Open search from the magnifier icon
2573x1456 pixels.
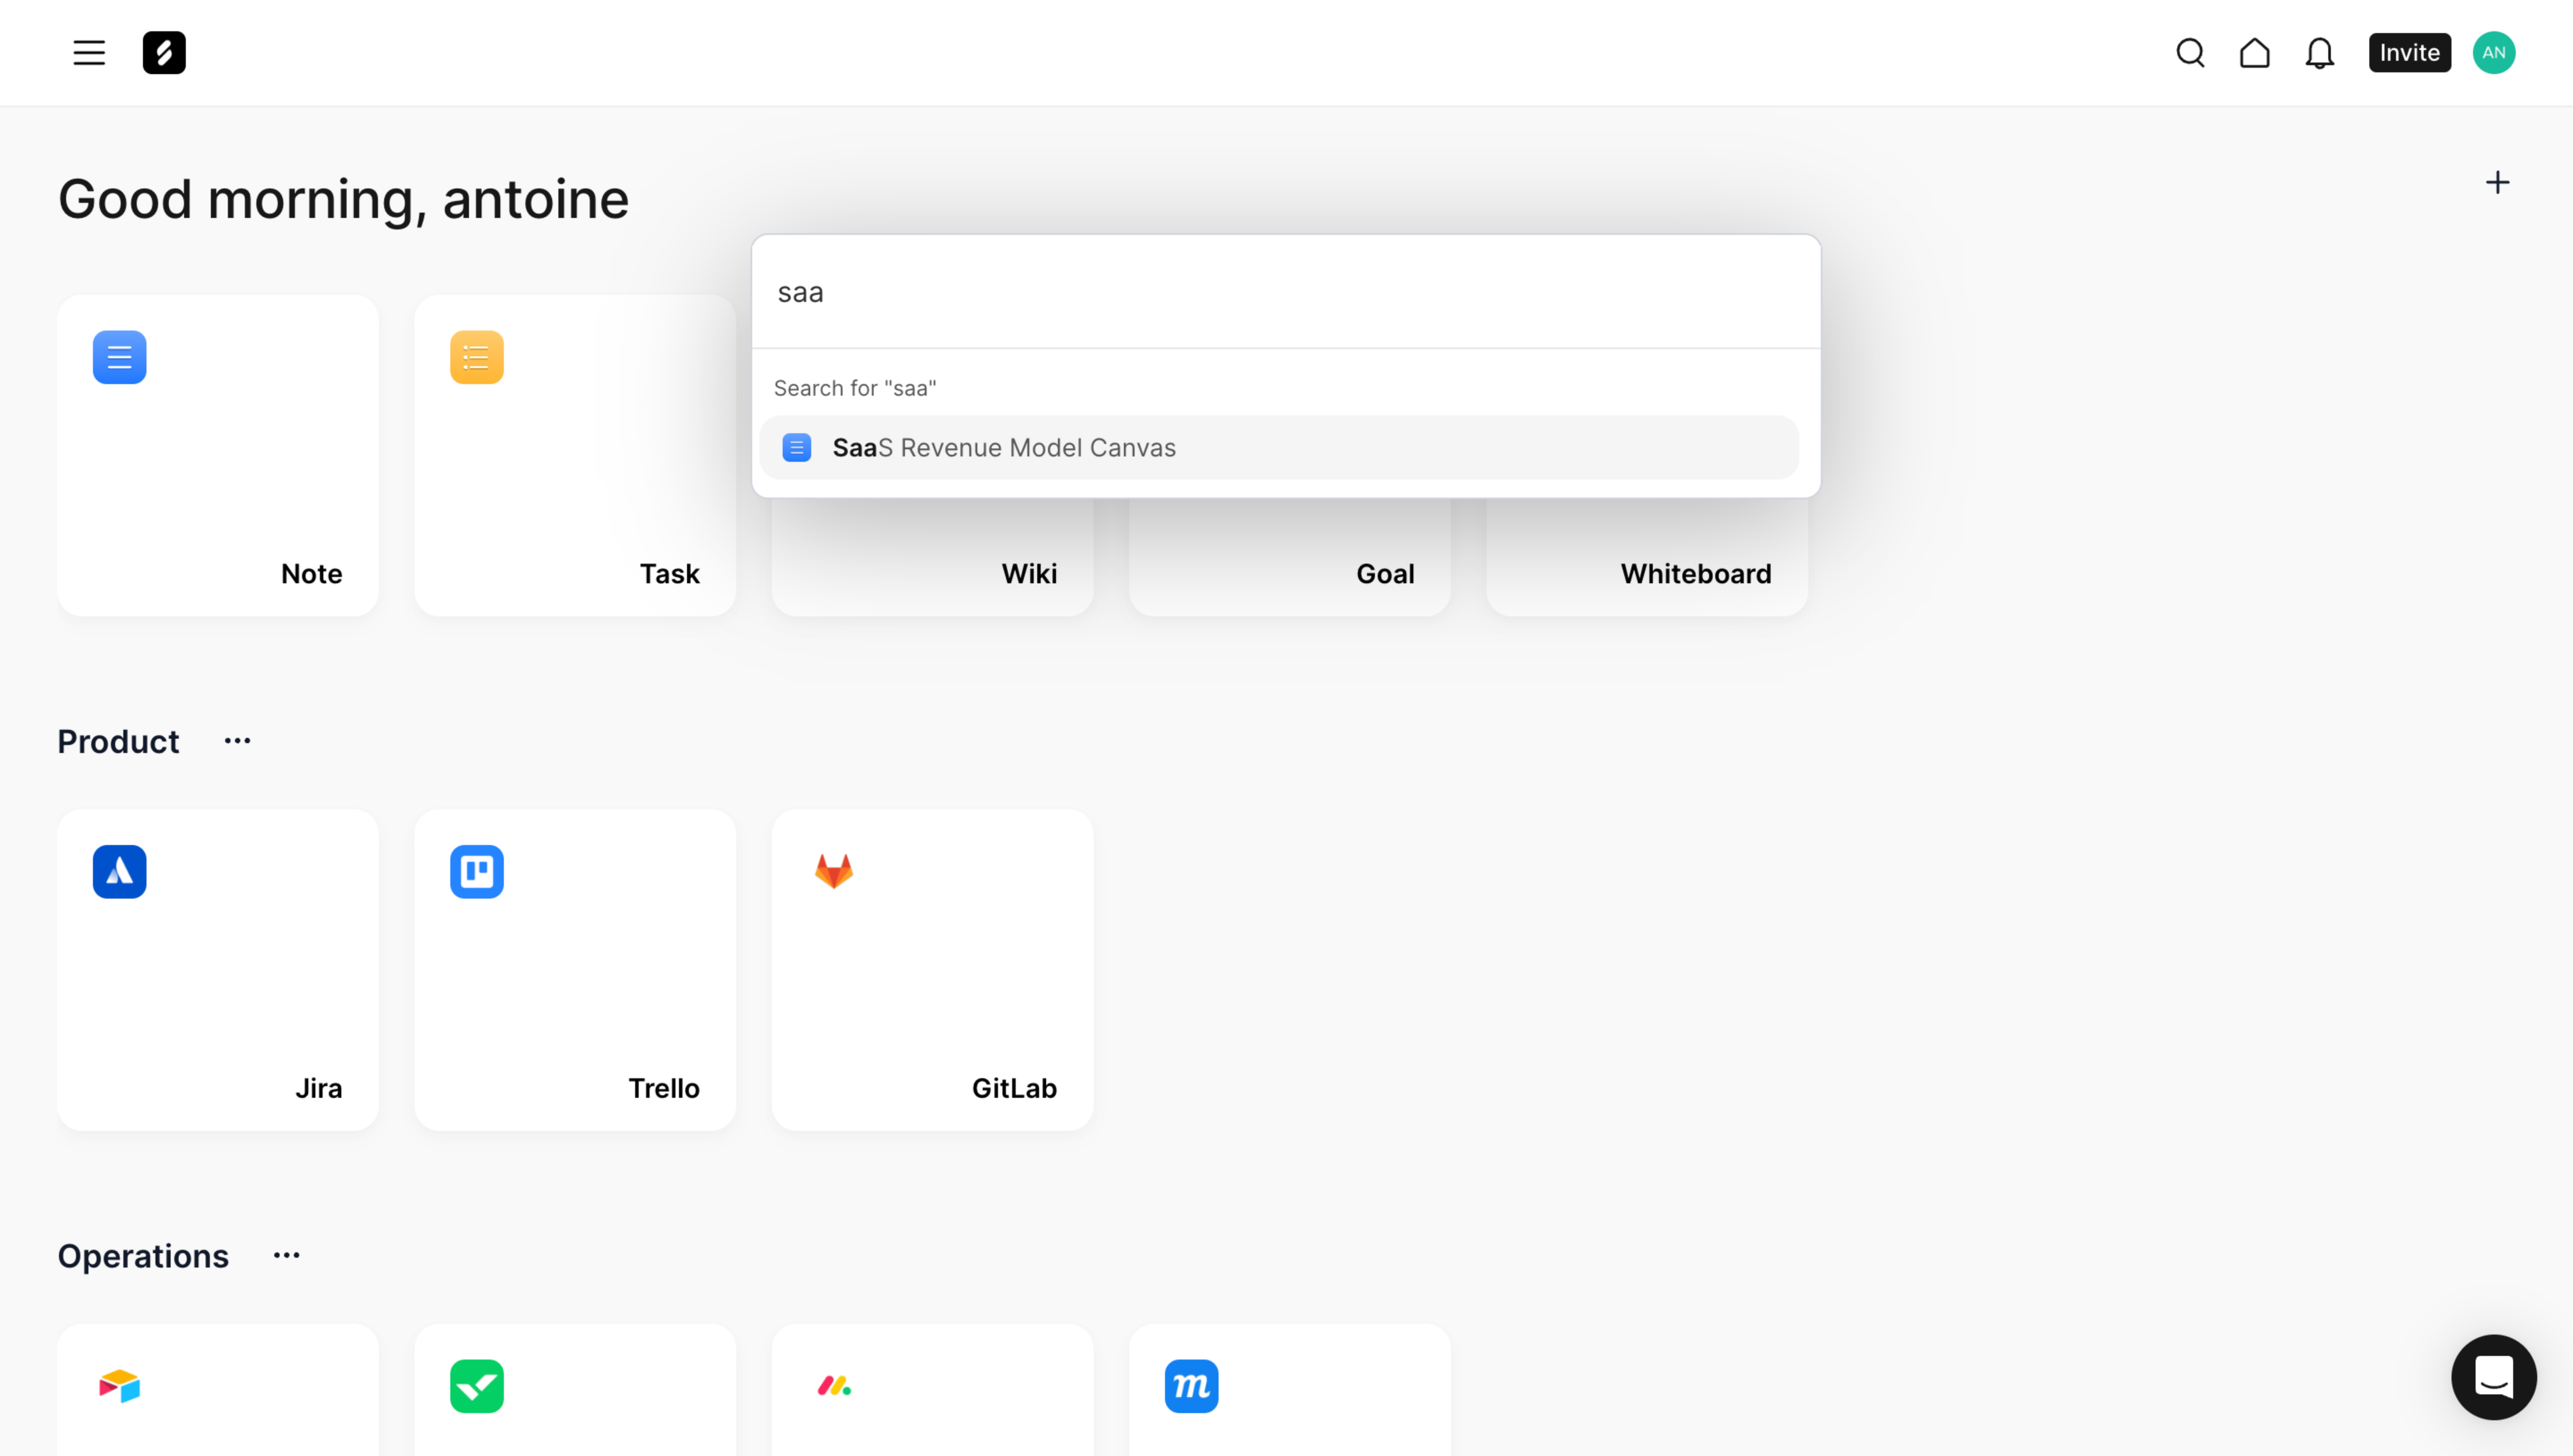(2190, 53)
